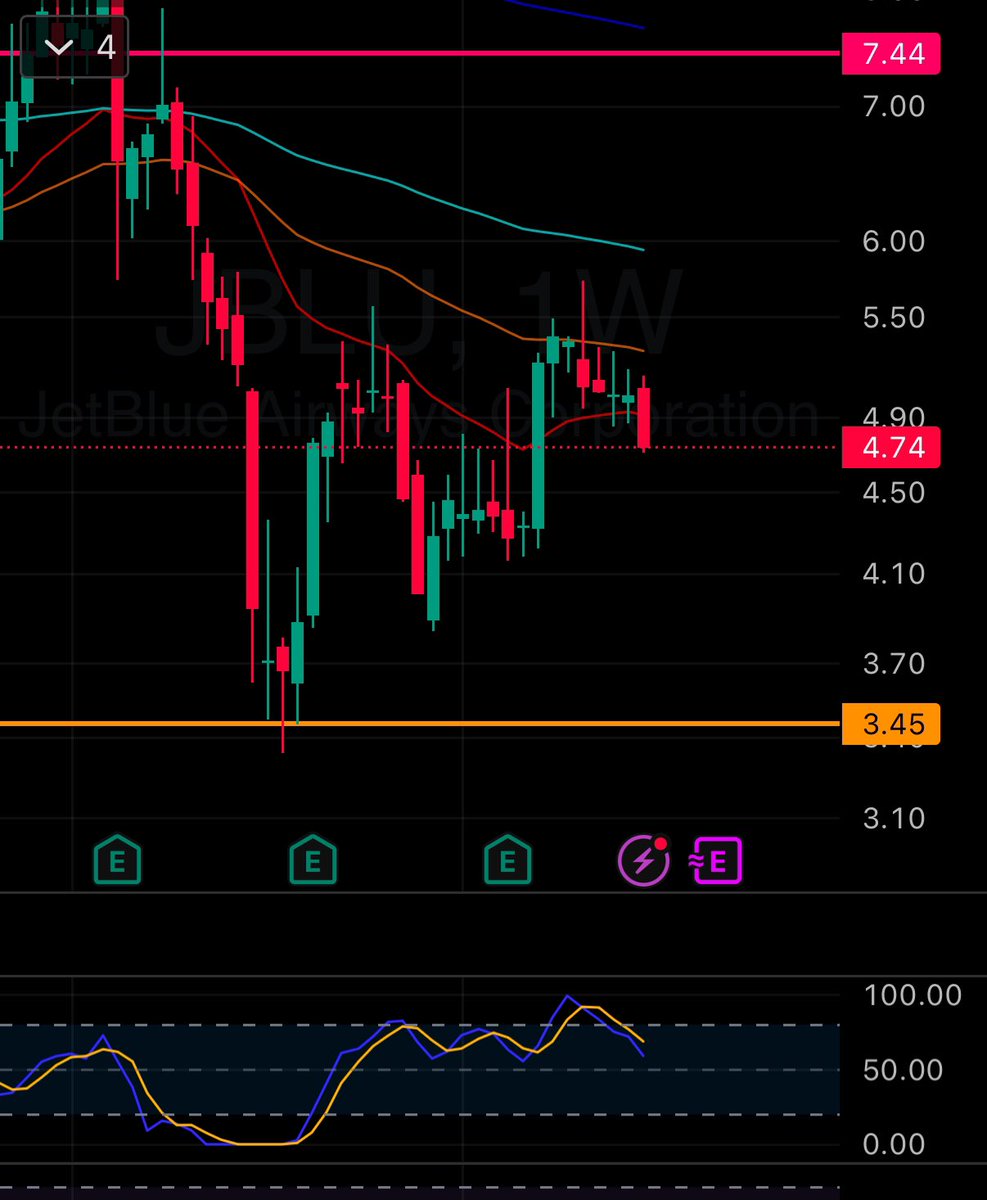The image size is (987, 1200).
Task: Select the orange 3.45 support price label
Action: pos(892,723)
